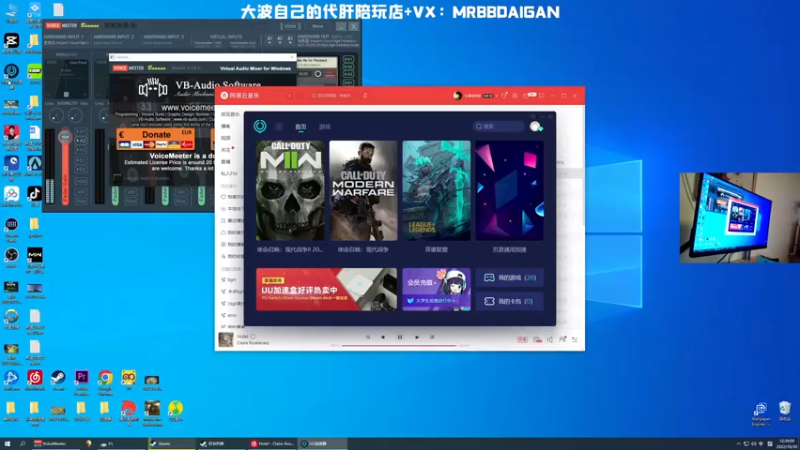
Task: Open 我的游戏 (20) my games button
Action: pyautogui.click(x=509, y=278)
